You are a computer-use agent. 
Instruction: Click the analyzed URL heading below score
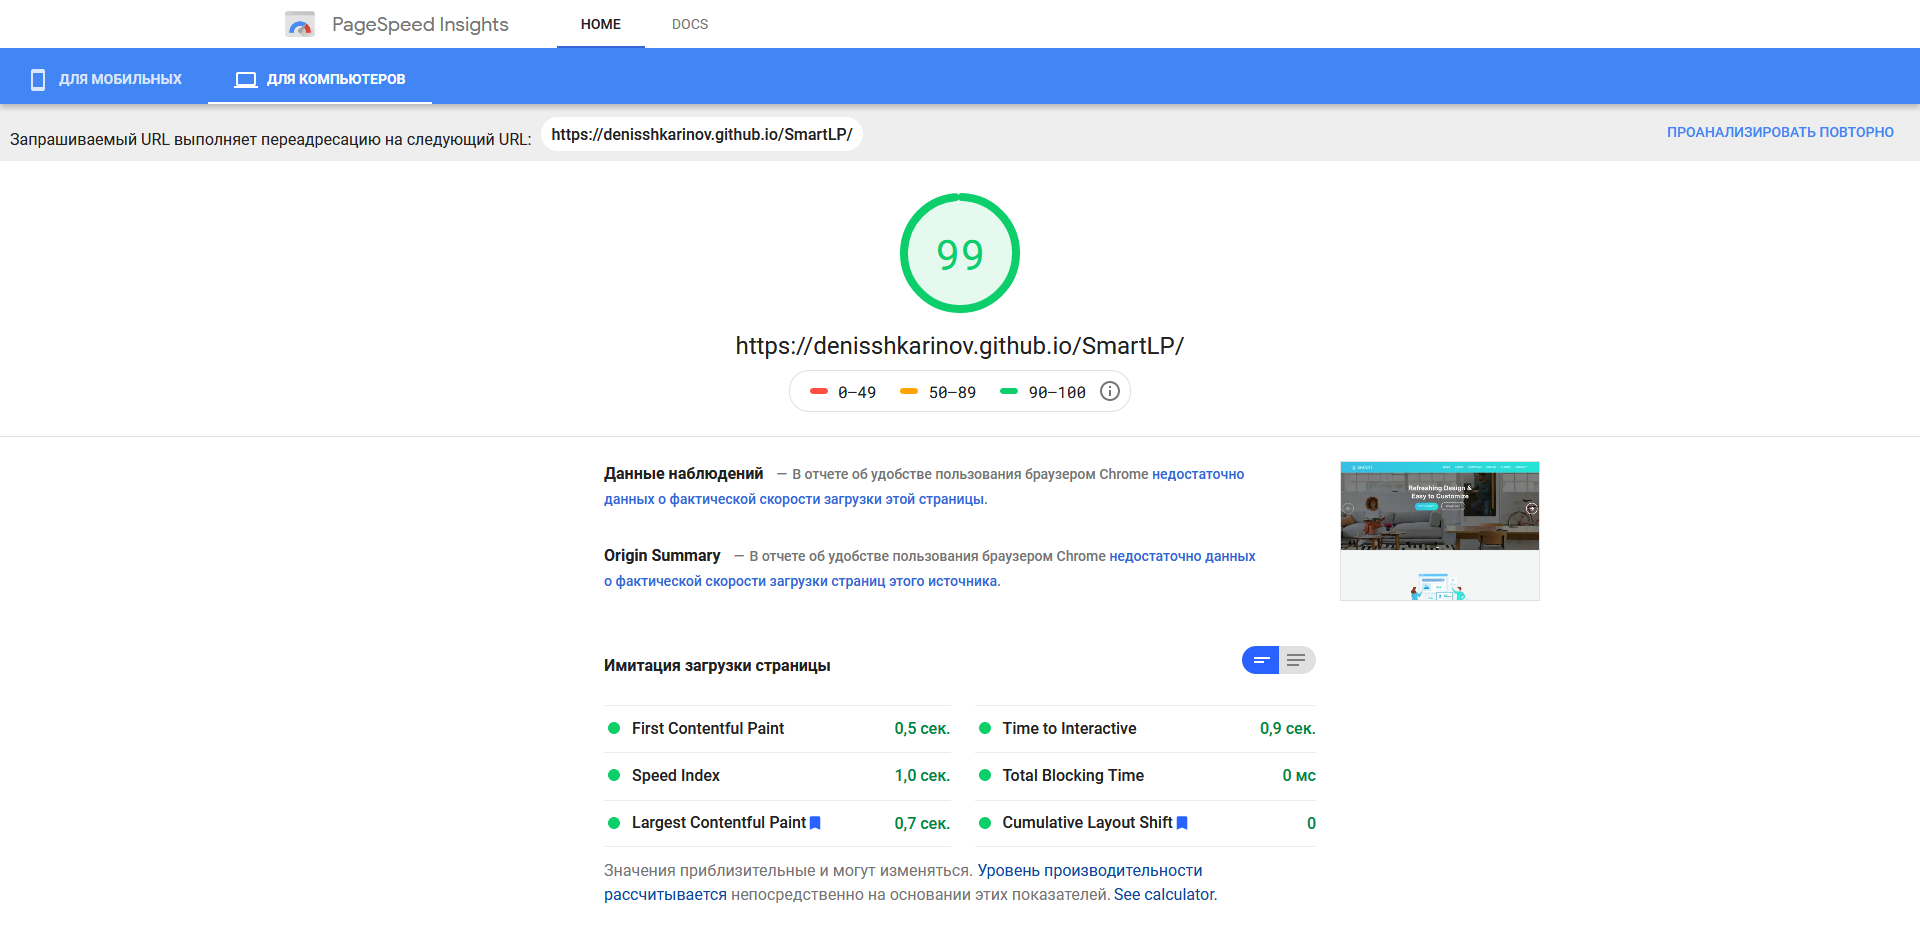pyautogui.click(x=960, y=346)
